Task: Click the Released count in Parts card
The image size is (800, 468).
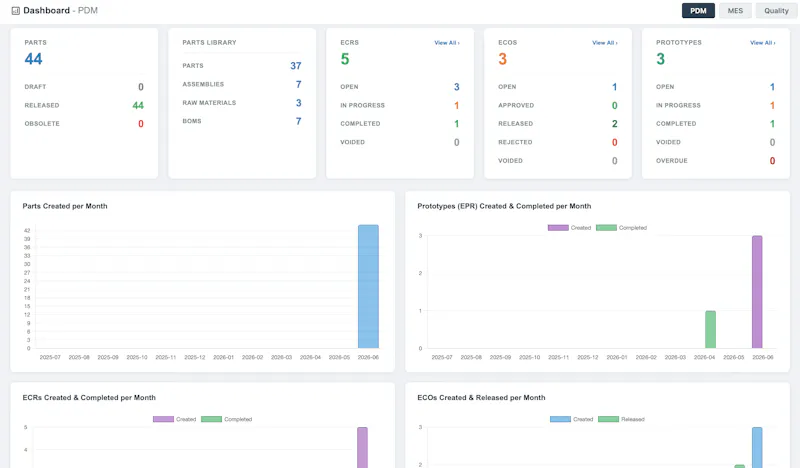Action: (x=138, y=106)
